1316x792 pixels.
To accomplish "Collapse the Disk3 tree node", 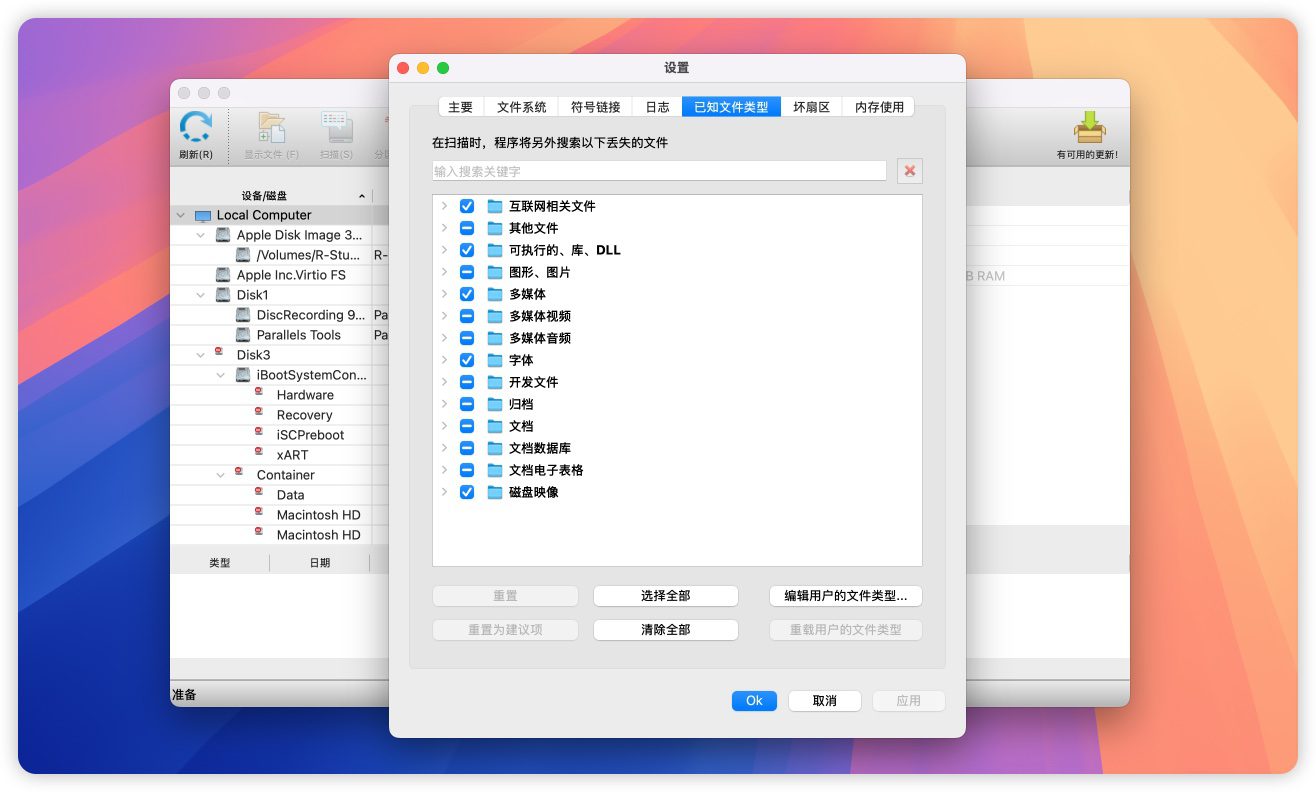I will coord(201,355).
